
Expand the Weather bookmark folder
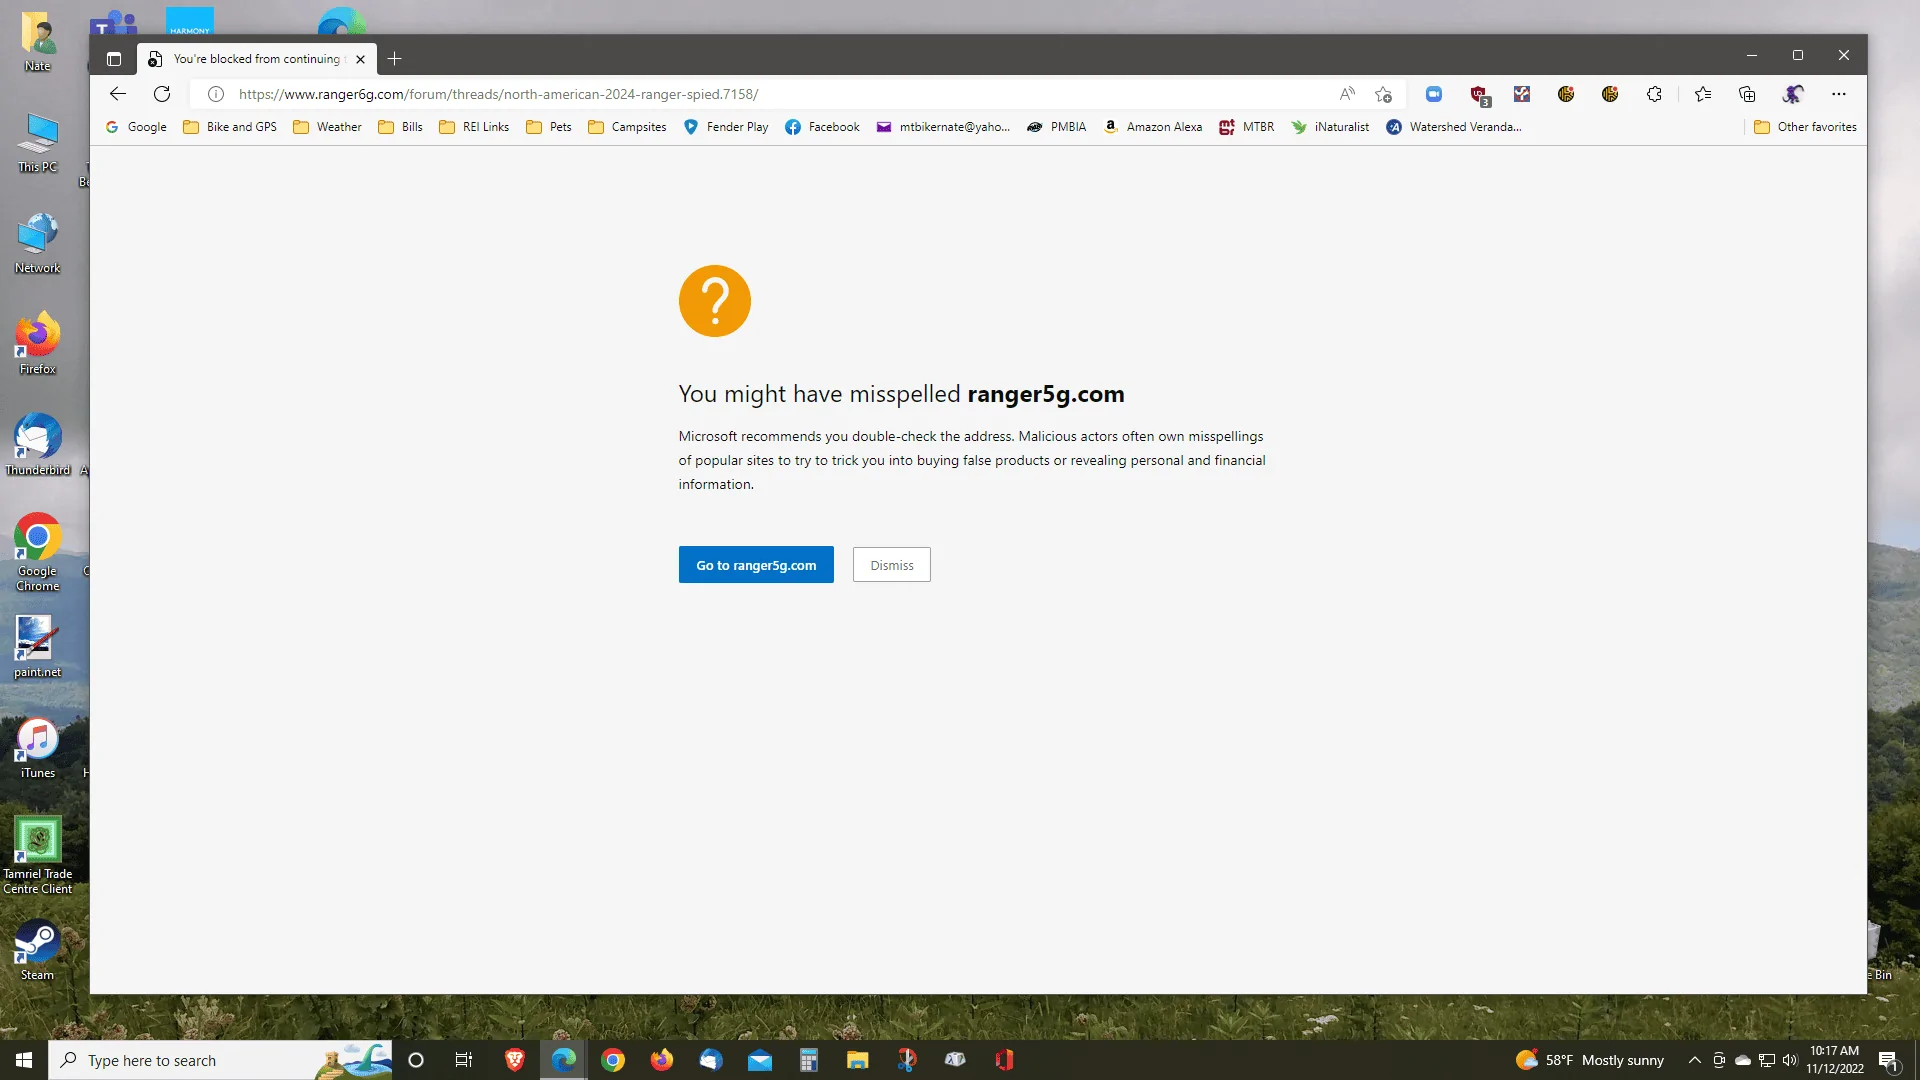[328, 127]
